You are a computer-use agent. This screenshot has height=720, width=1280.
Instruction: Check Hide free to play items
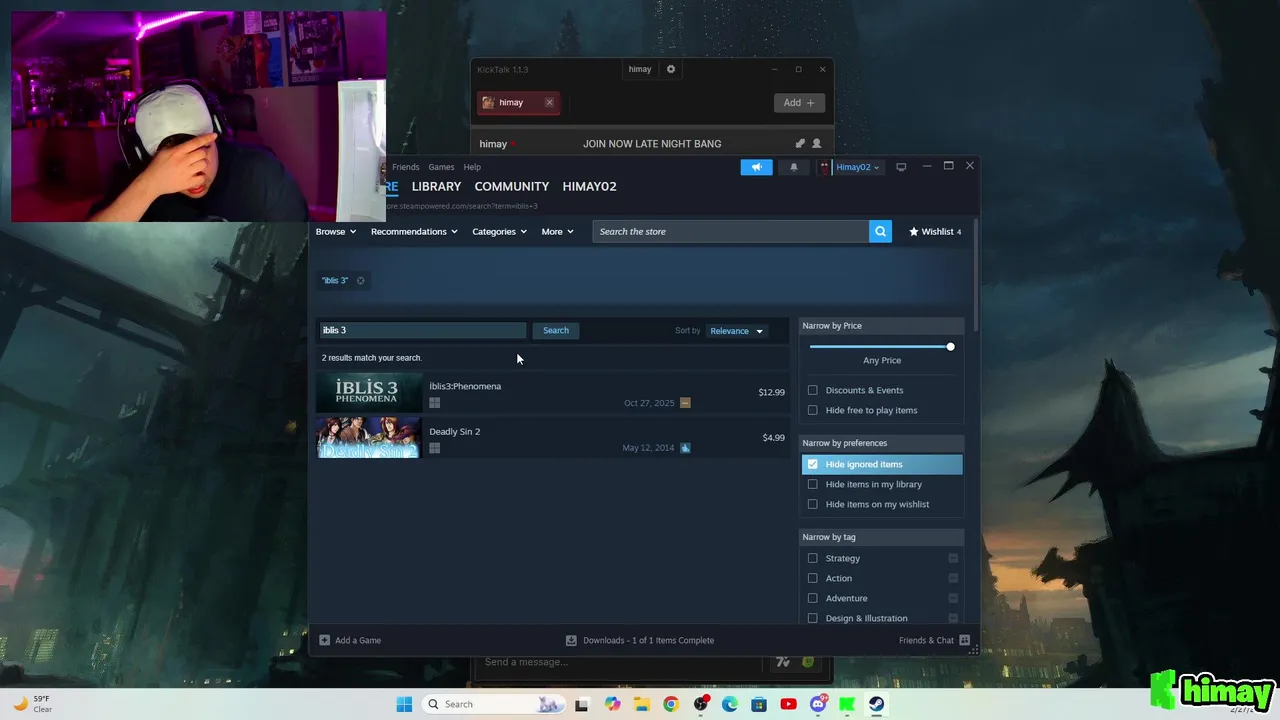click(812, 410)
